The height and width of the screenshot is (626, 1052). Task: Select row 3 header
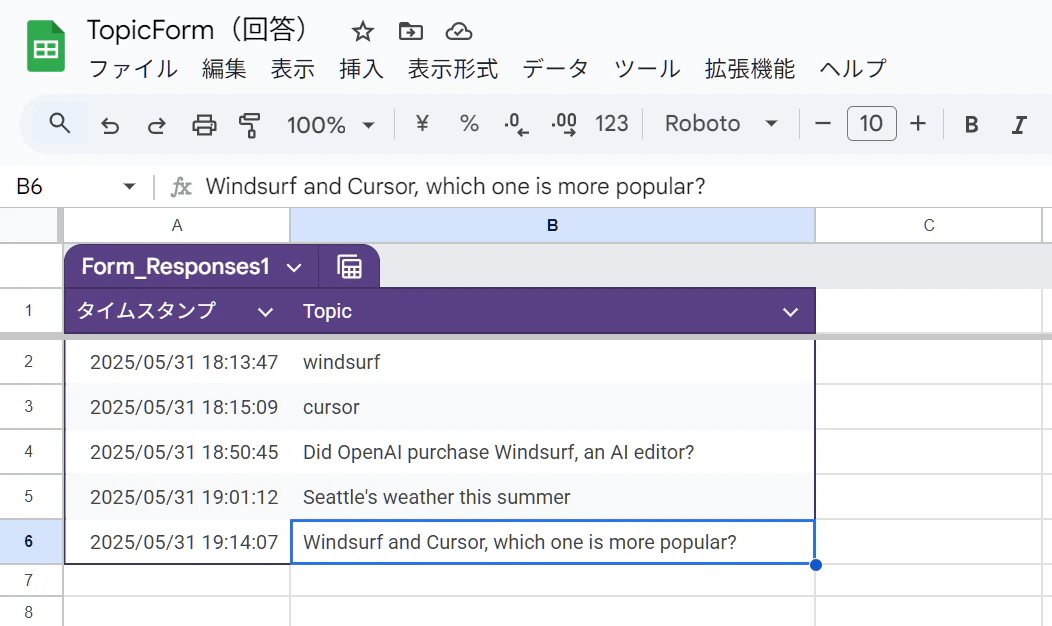pyautogui.click(x=29, y=407)
